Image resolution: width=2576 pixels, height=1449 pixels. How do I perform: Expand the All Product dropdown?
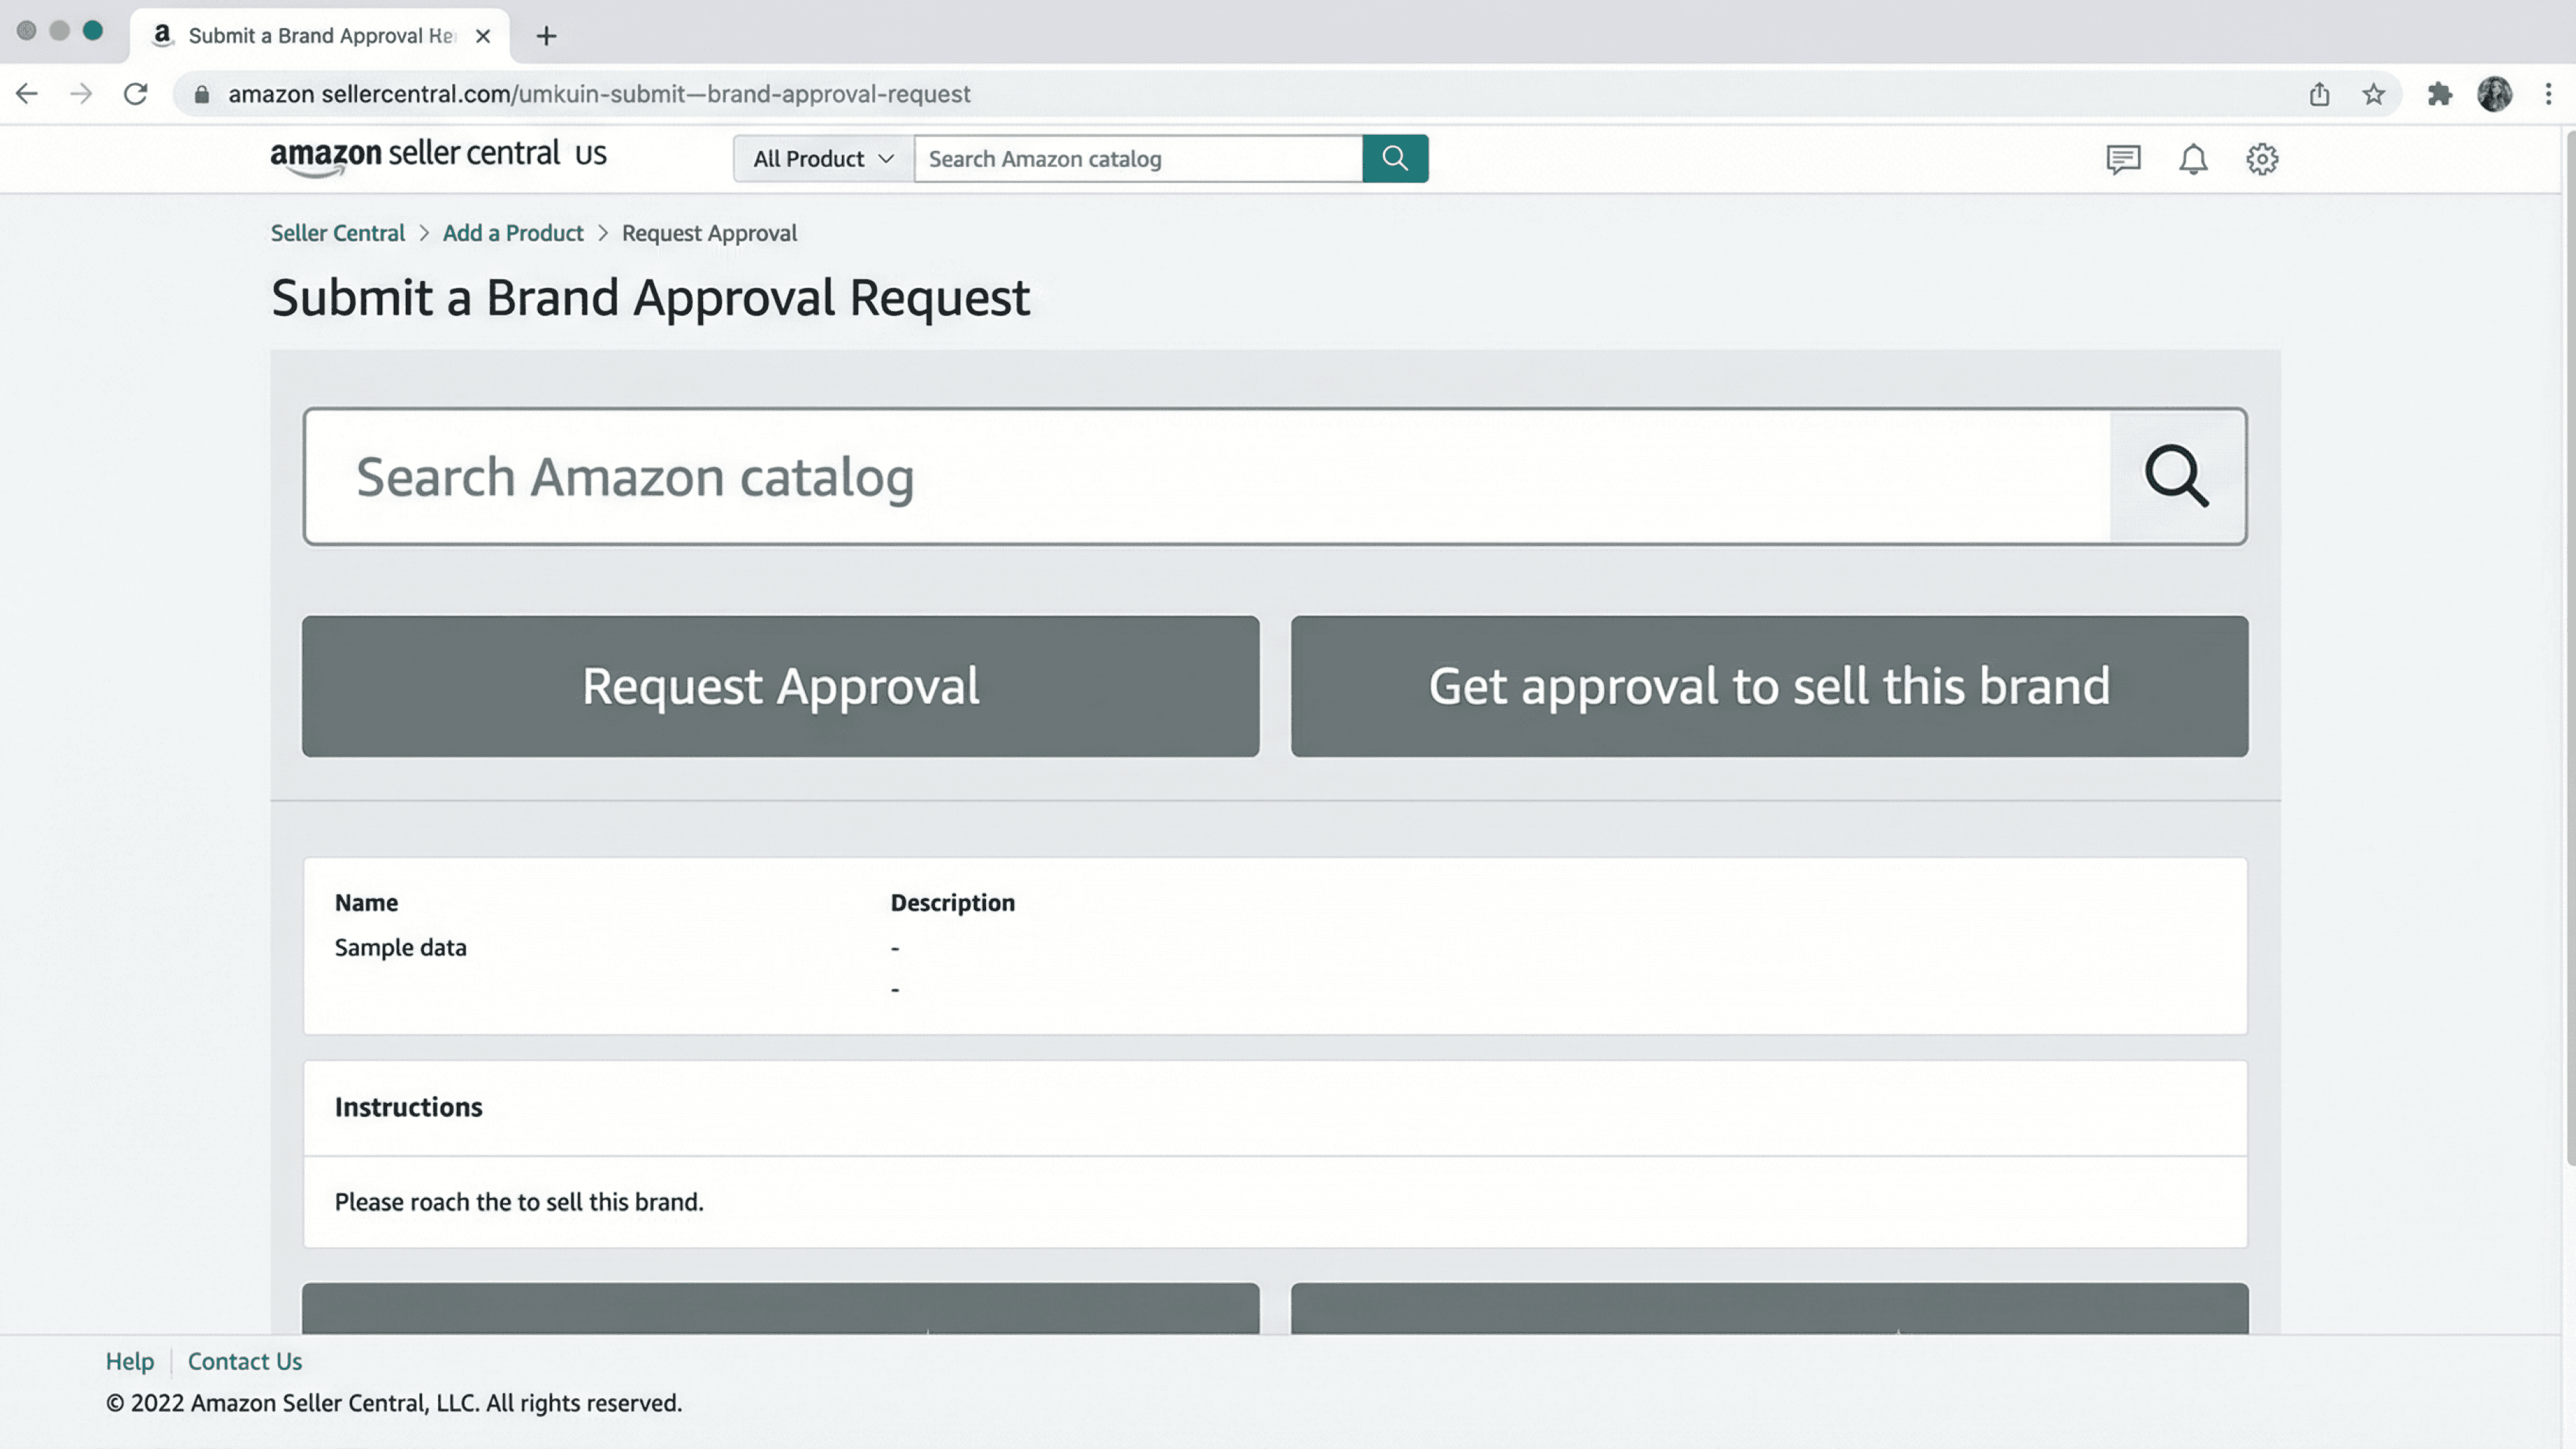point(822,158)
